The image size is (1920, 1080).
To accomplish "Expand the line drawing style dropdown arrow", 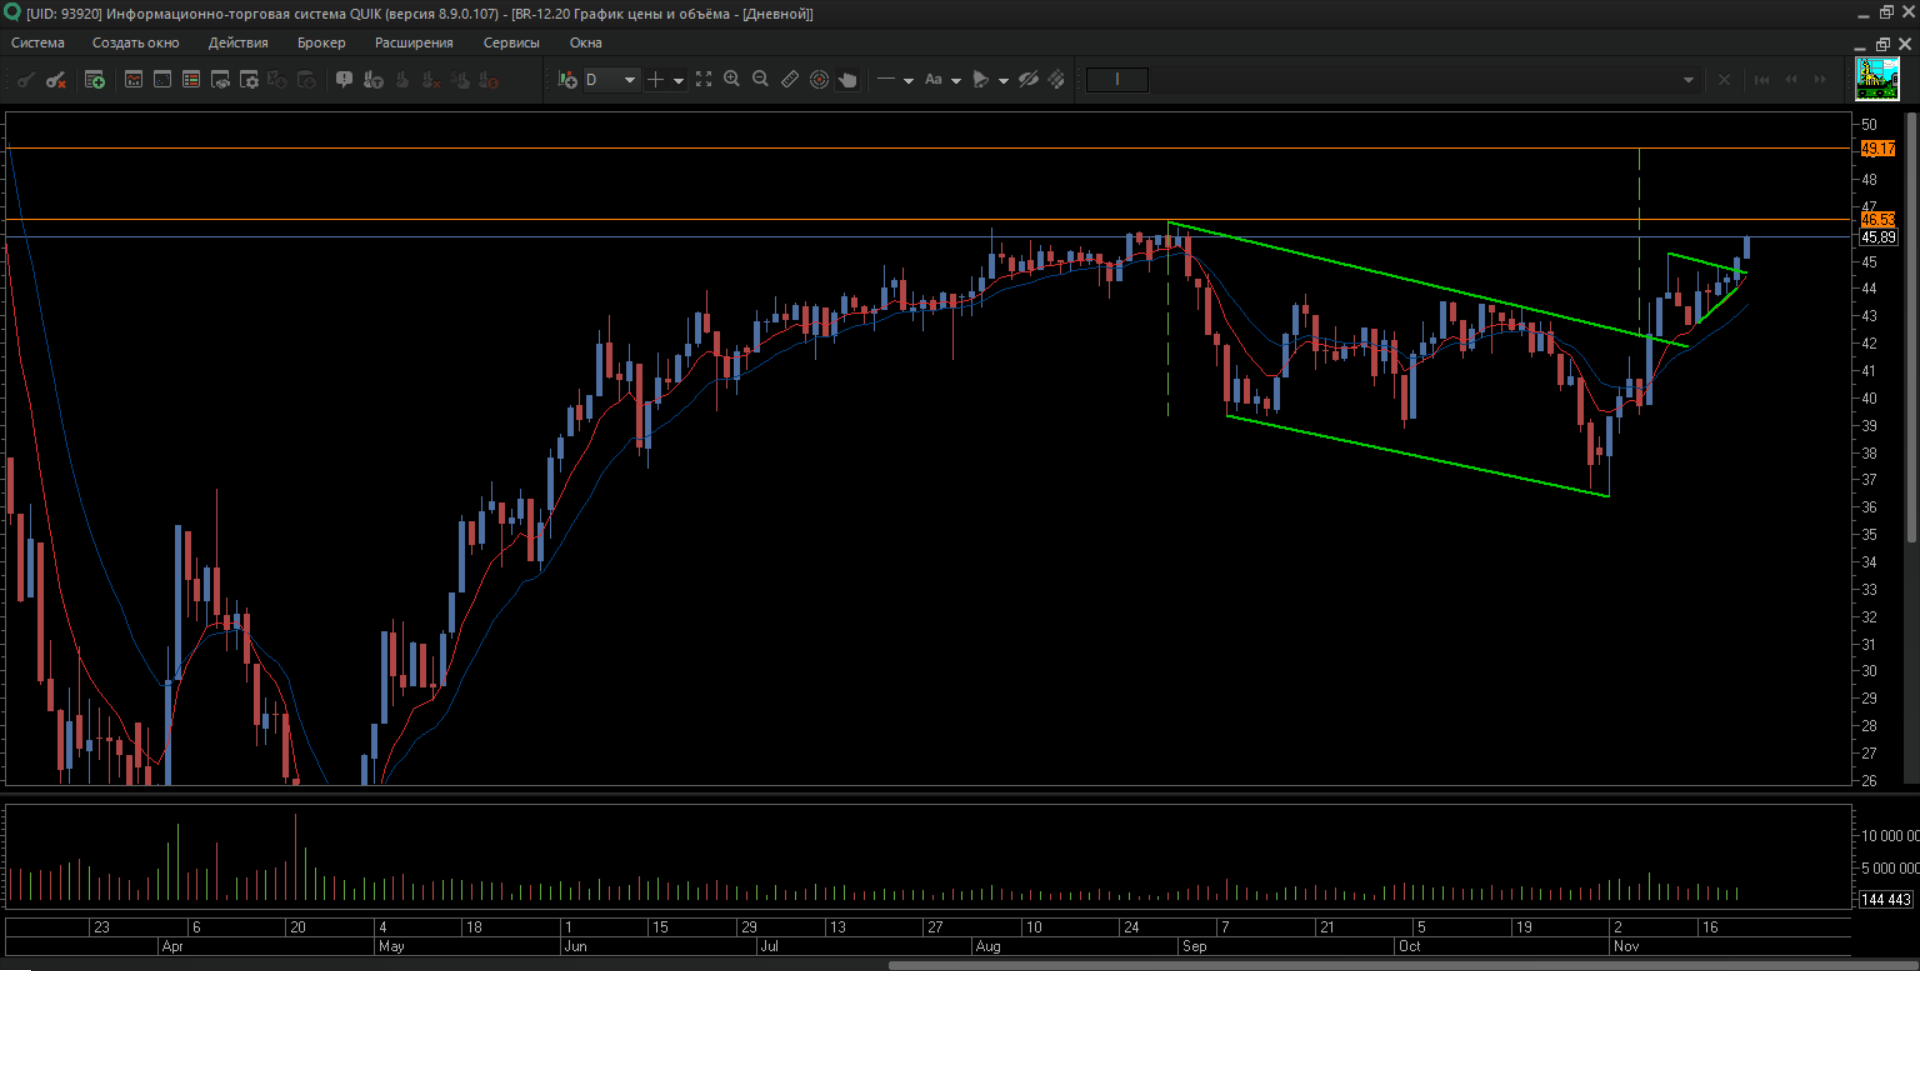I will 908,80.
